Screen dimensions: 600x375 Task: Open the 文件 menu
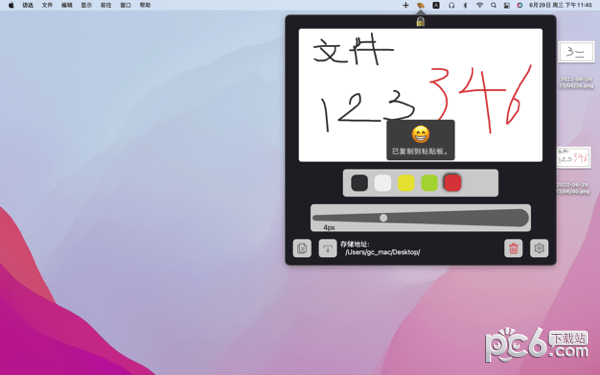[47, 5]
